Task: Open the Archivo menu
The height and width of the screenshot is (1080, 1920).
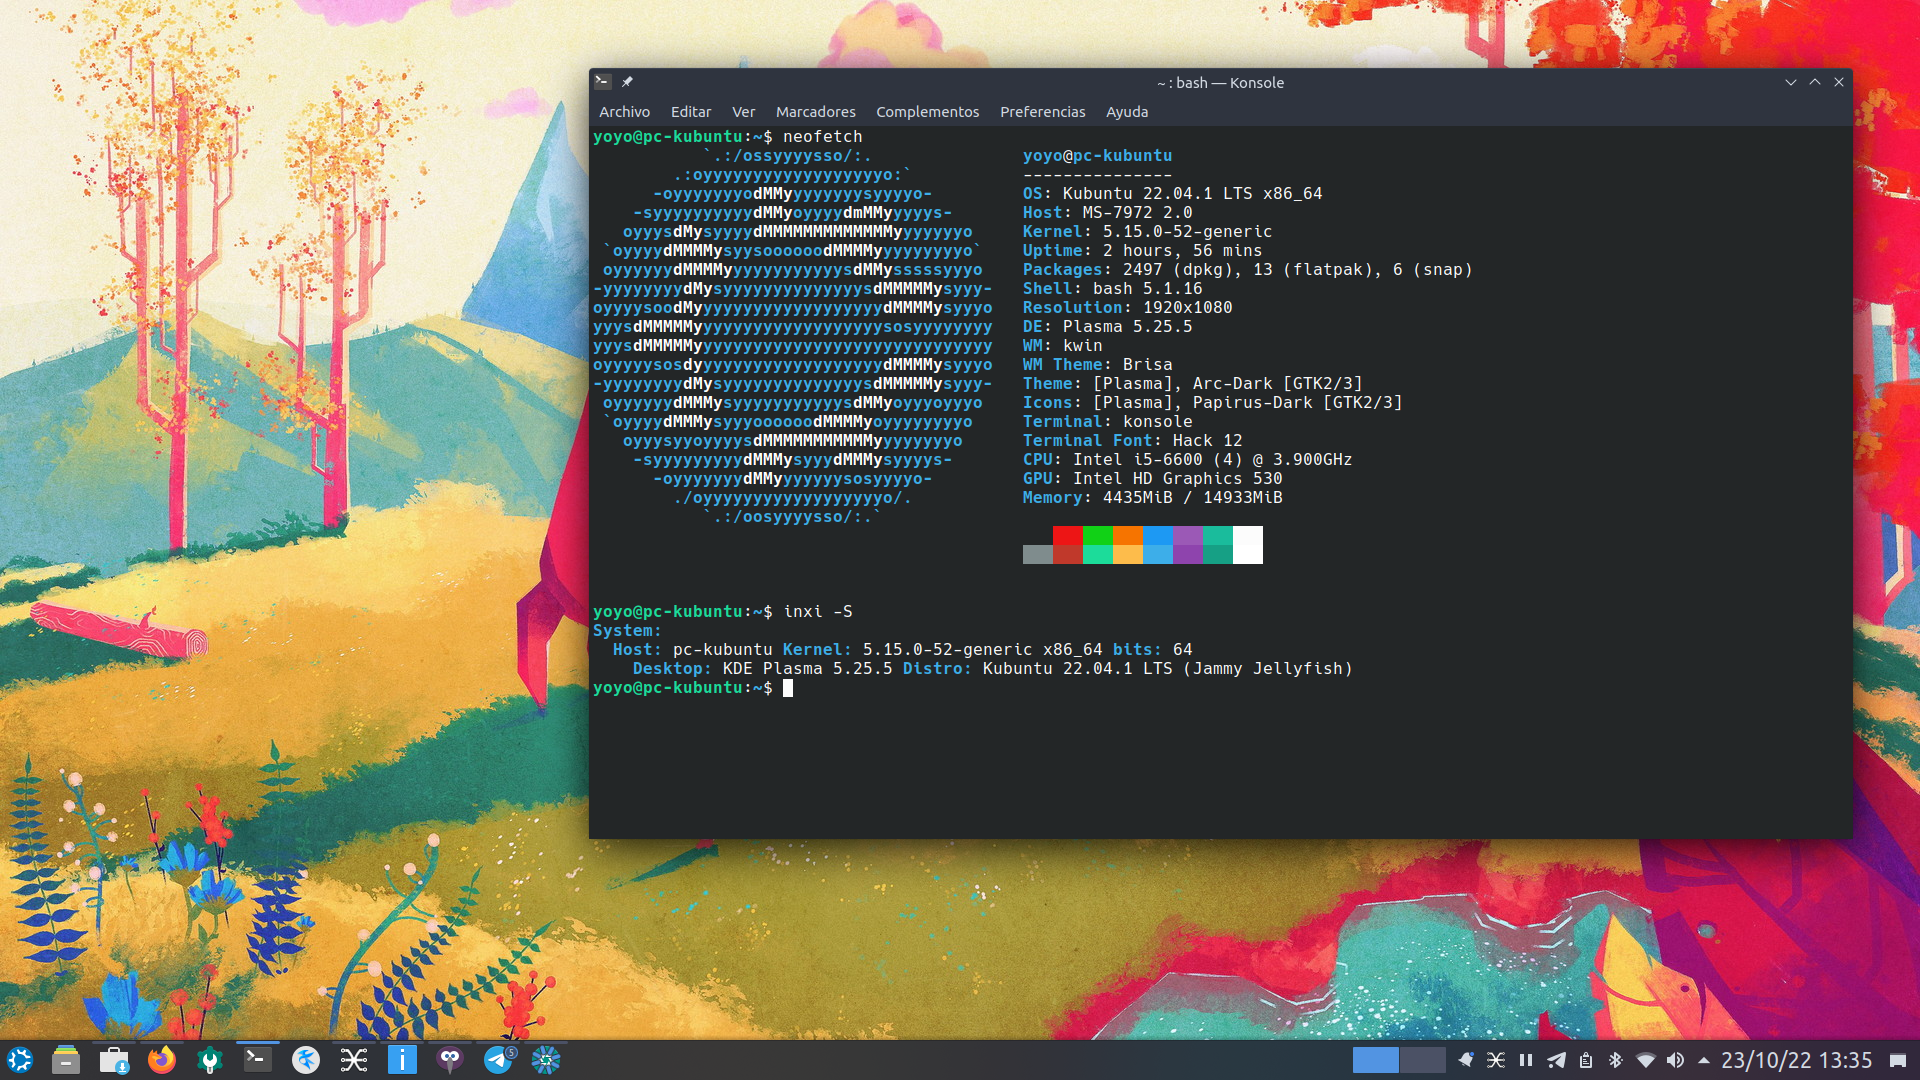Action: [624, 112]
